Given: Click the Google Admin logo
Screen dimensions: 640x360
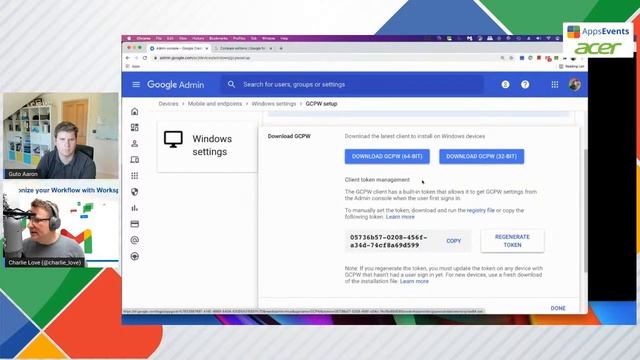Looking at the screenshot, I should click(176, 84).
